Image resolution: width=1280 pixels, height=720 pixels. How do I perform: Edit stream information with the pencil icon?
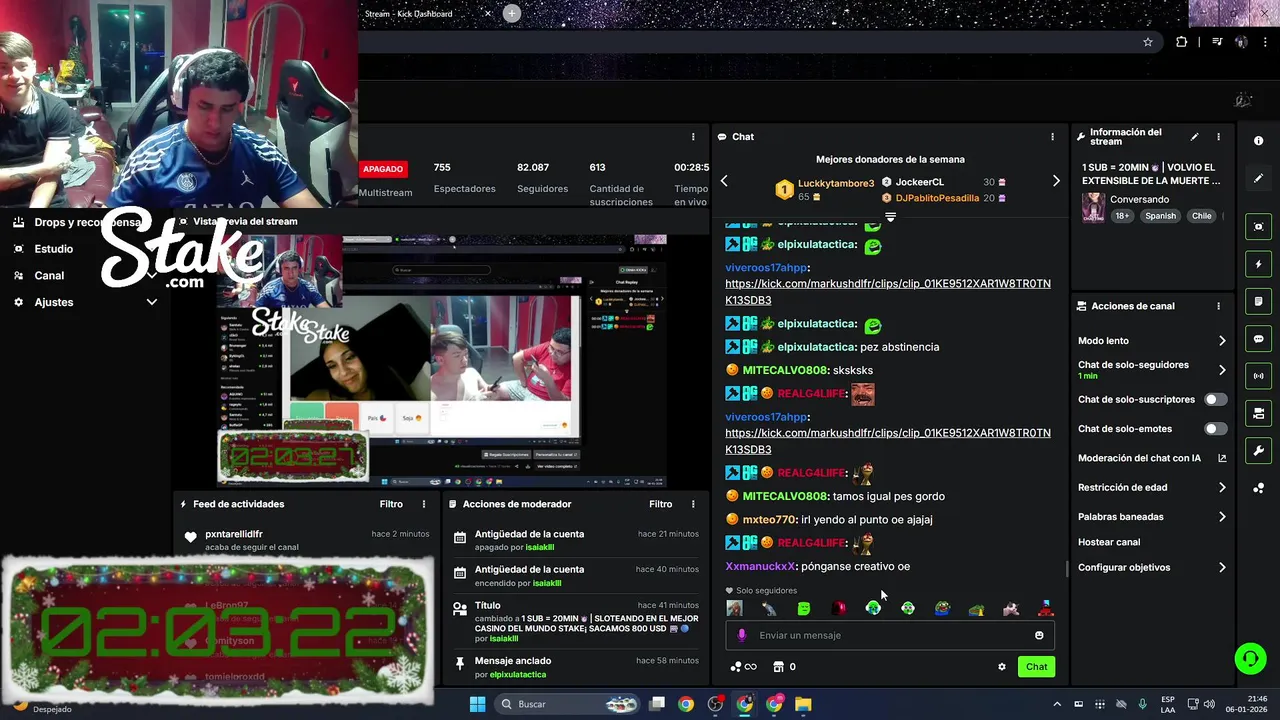click(x=1194, y=137)
